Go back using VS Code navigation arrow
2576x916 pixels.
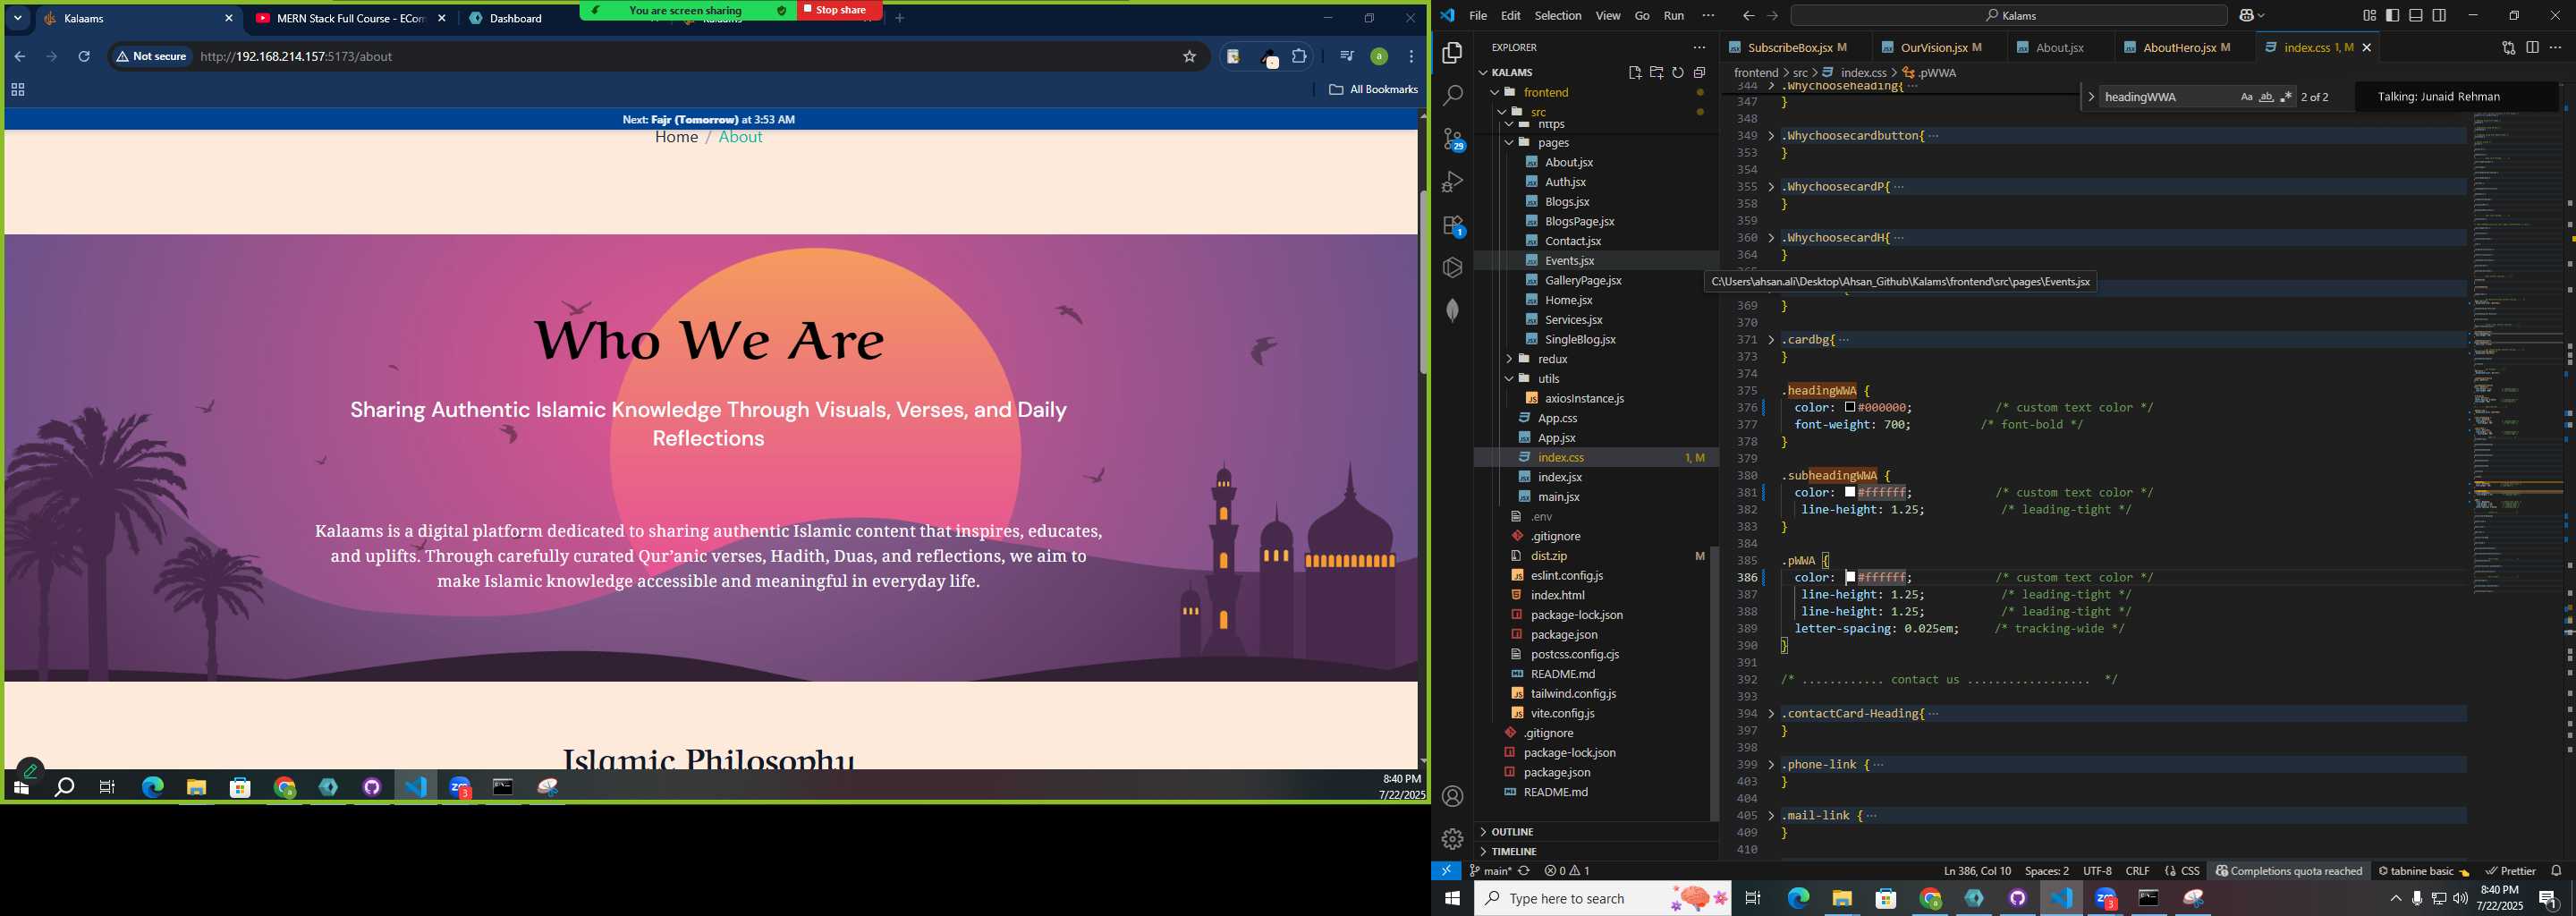point(1747,15)
